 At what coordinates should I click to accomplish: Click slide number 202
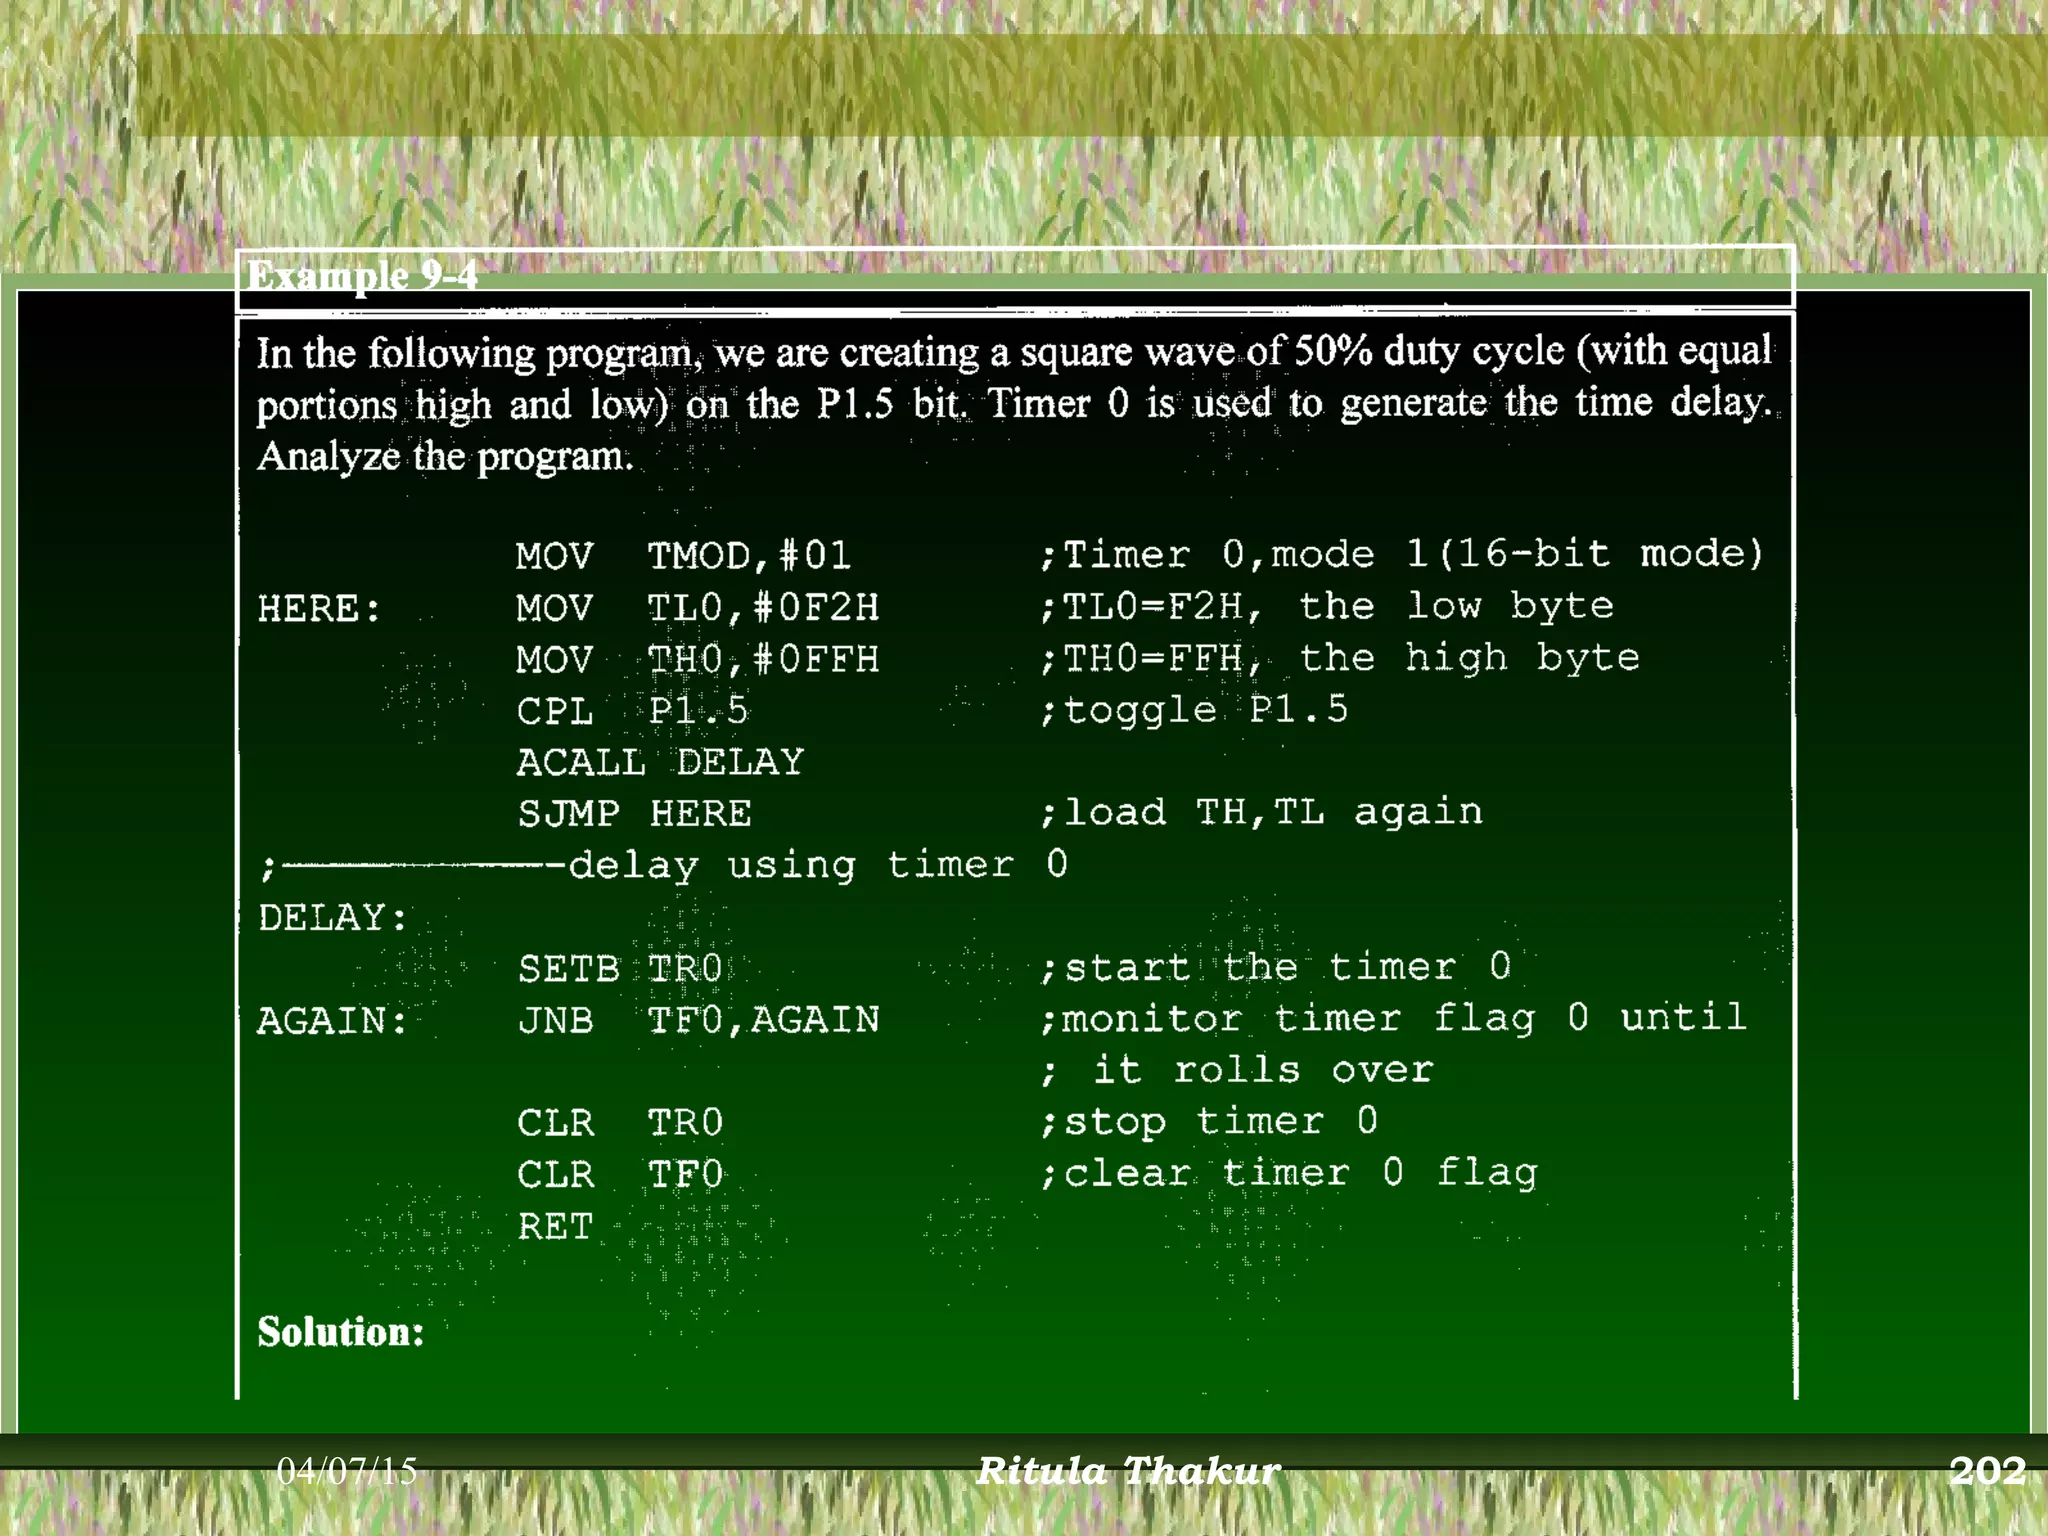1987,1470
